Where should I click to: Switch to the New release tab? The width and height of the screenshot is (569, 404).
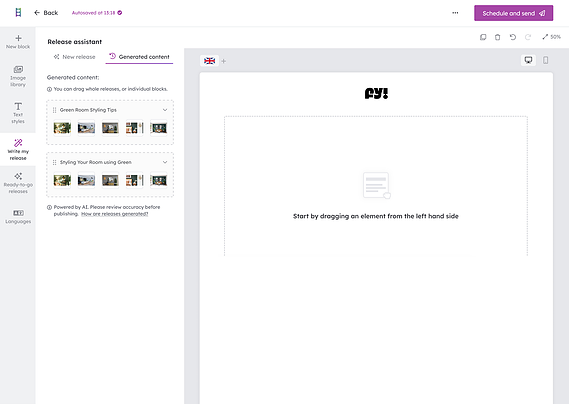pos(74,57)
